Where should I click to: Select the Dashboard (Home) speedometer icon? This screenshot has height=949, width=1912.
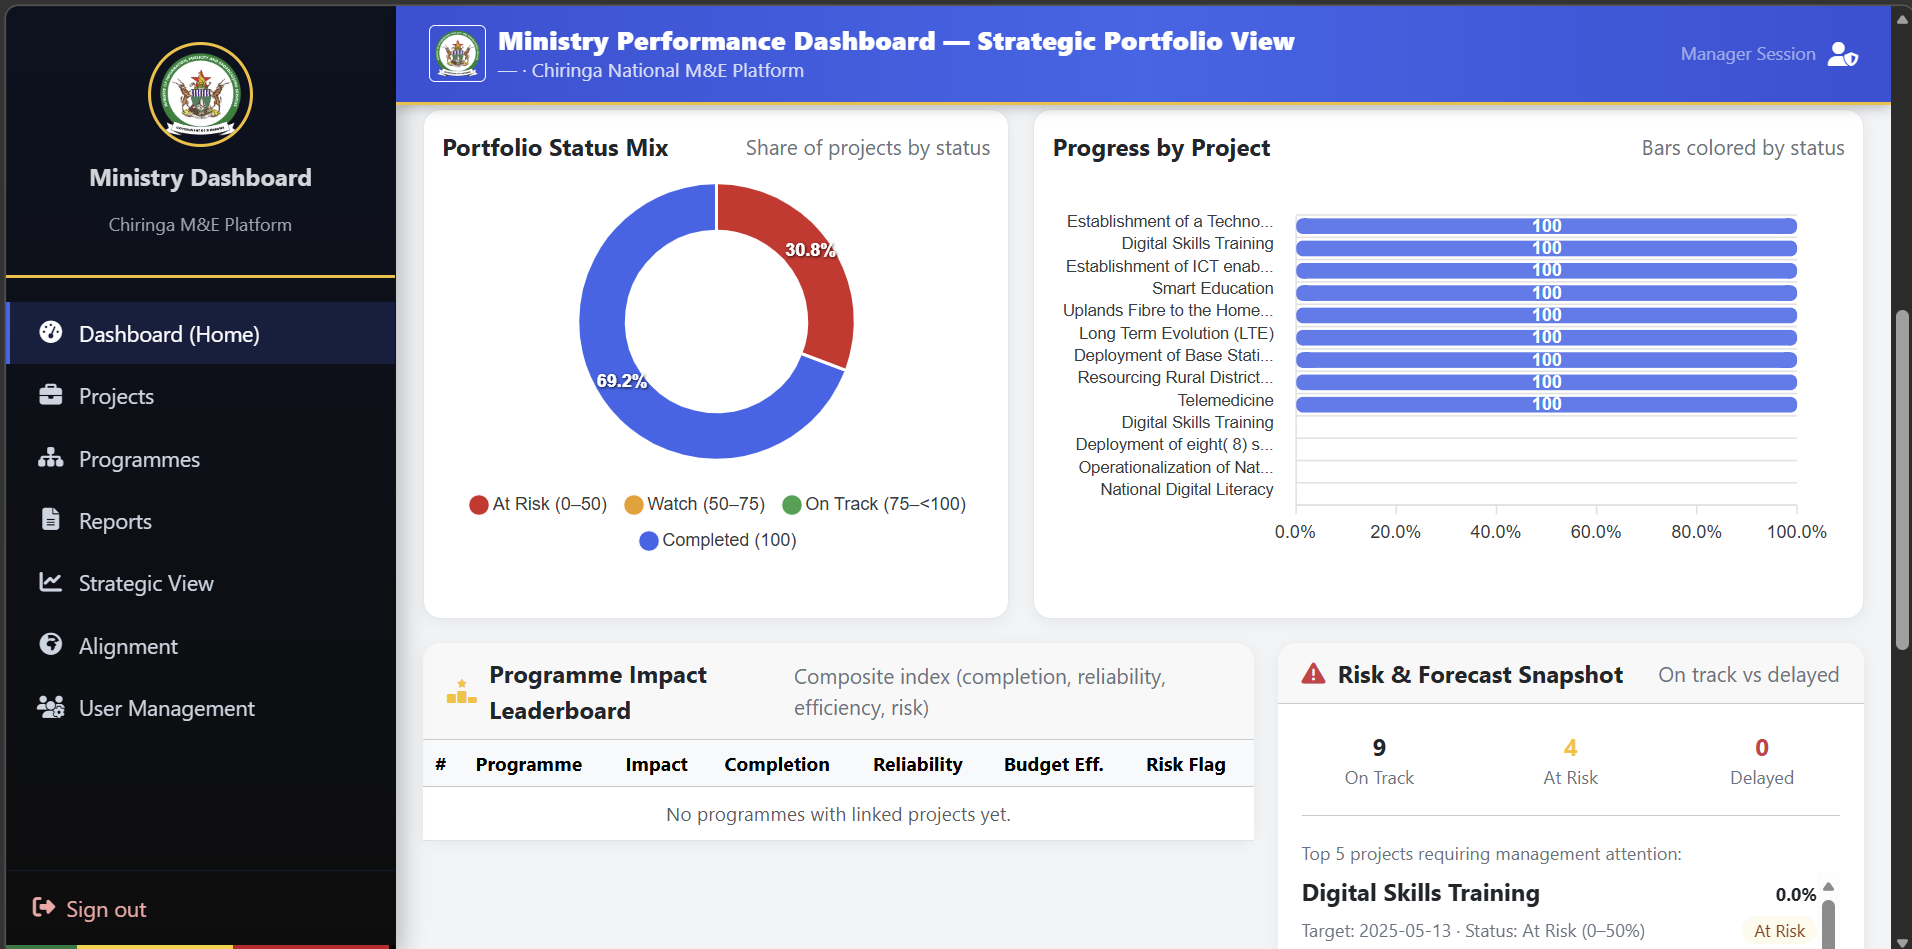(50, 333)
